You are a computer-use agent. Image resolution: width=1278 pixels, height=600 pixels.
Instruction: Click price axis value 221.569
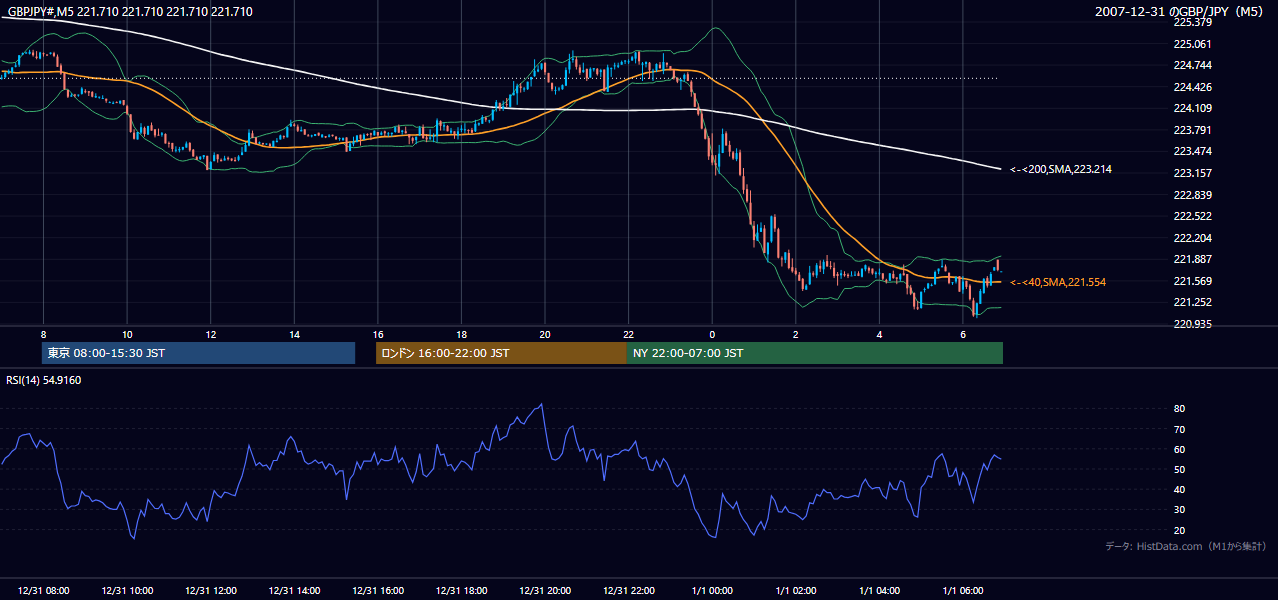click(x=1192, y=281)
